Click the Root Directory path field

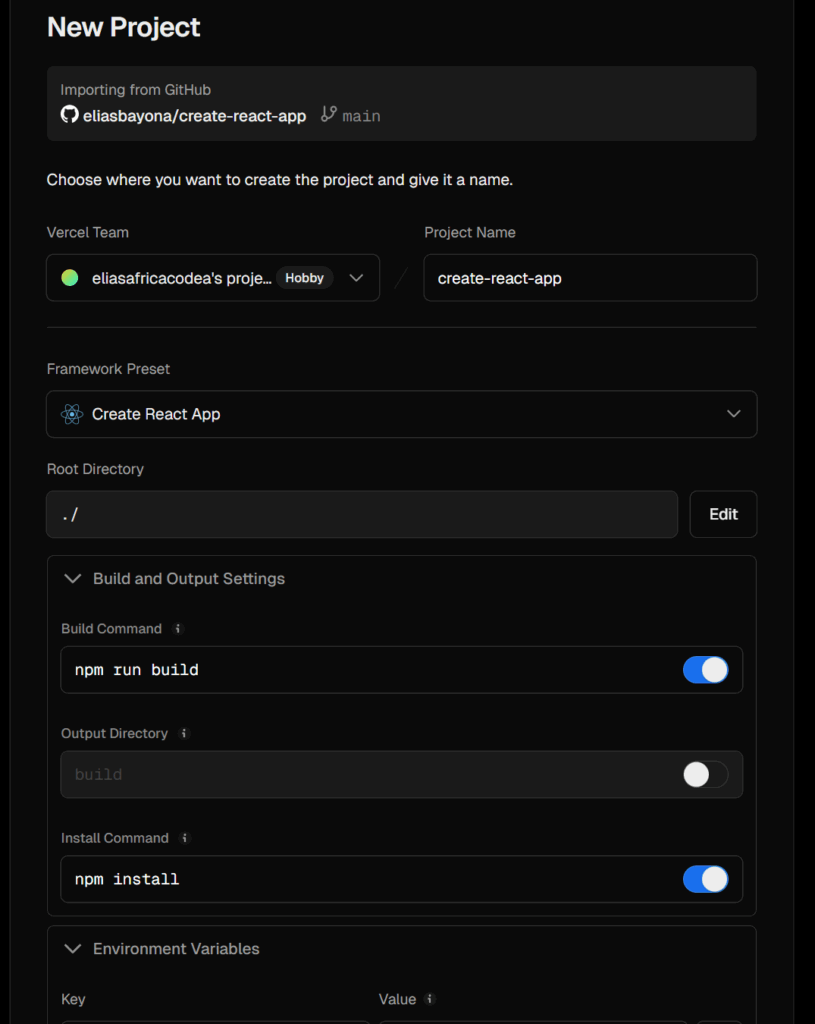[x=362, y=514]
